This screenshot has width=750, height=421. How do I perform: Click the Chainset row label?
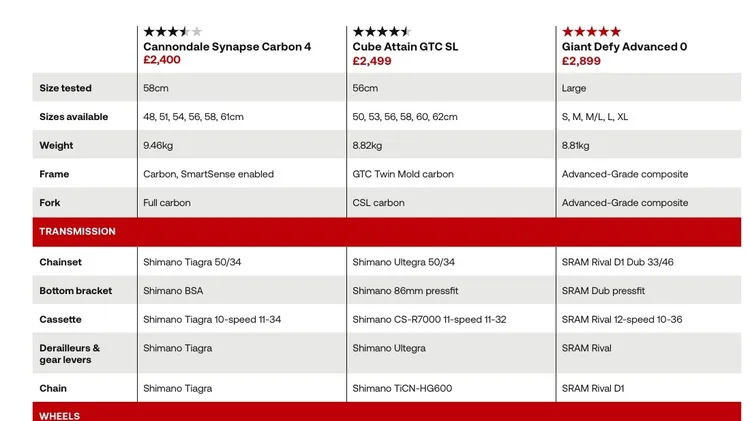coord(60,262)
